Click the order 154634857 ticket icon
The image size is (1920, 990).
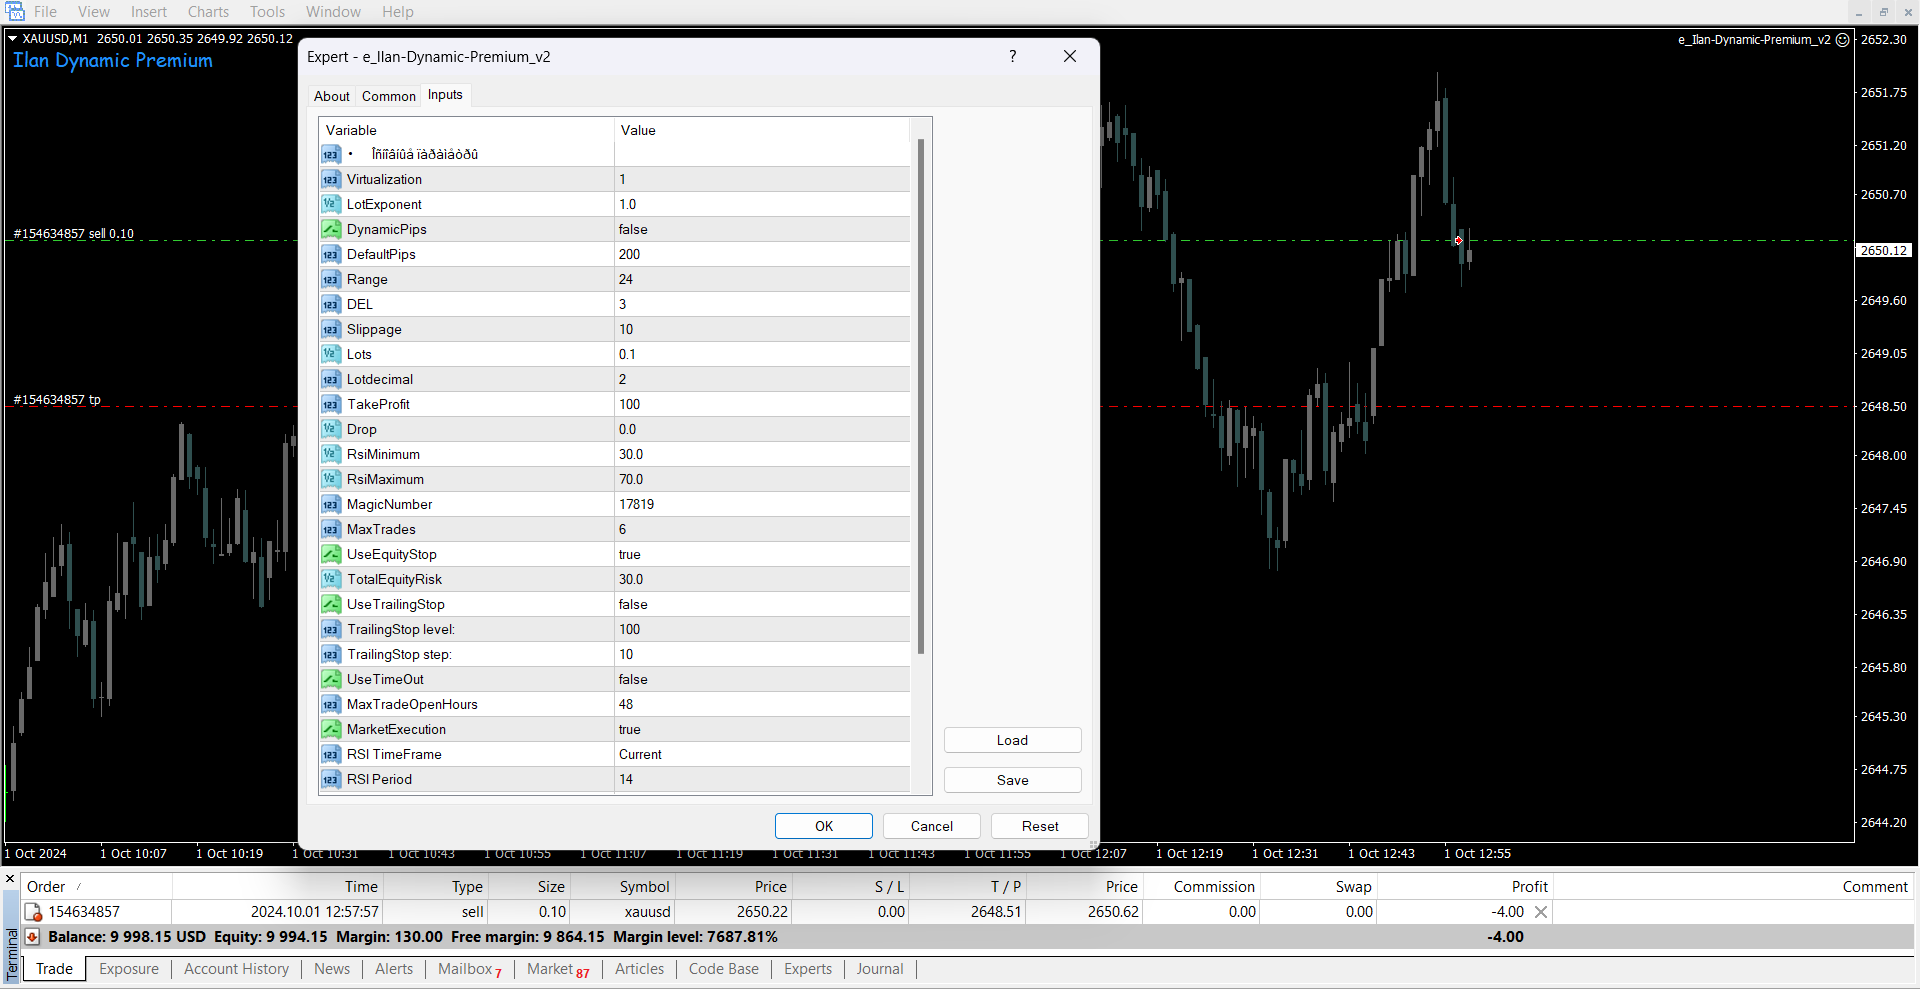pos(33,912)
